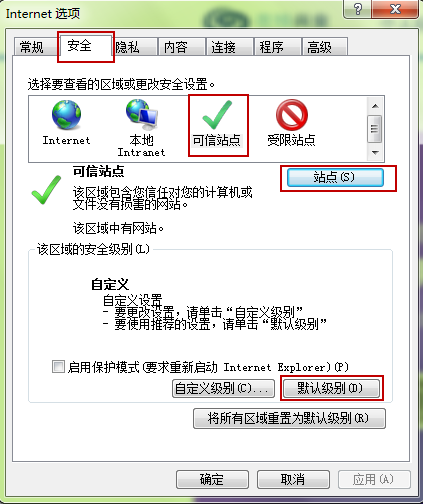The width and height of the screenshot is (423, 504).
Task: Open 自定义级别(C)... settings
Action: point(223,388)
